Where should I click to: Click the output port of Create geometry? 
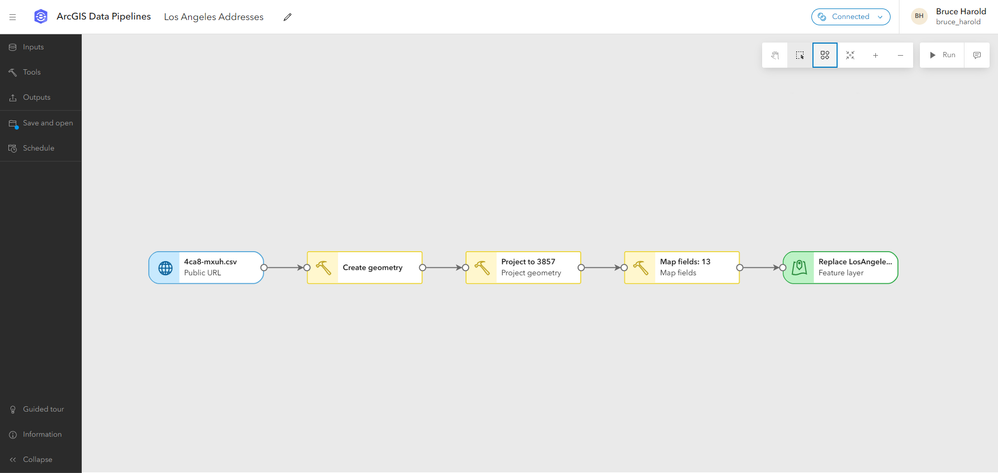[x=422, y=268]
